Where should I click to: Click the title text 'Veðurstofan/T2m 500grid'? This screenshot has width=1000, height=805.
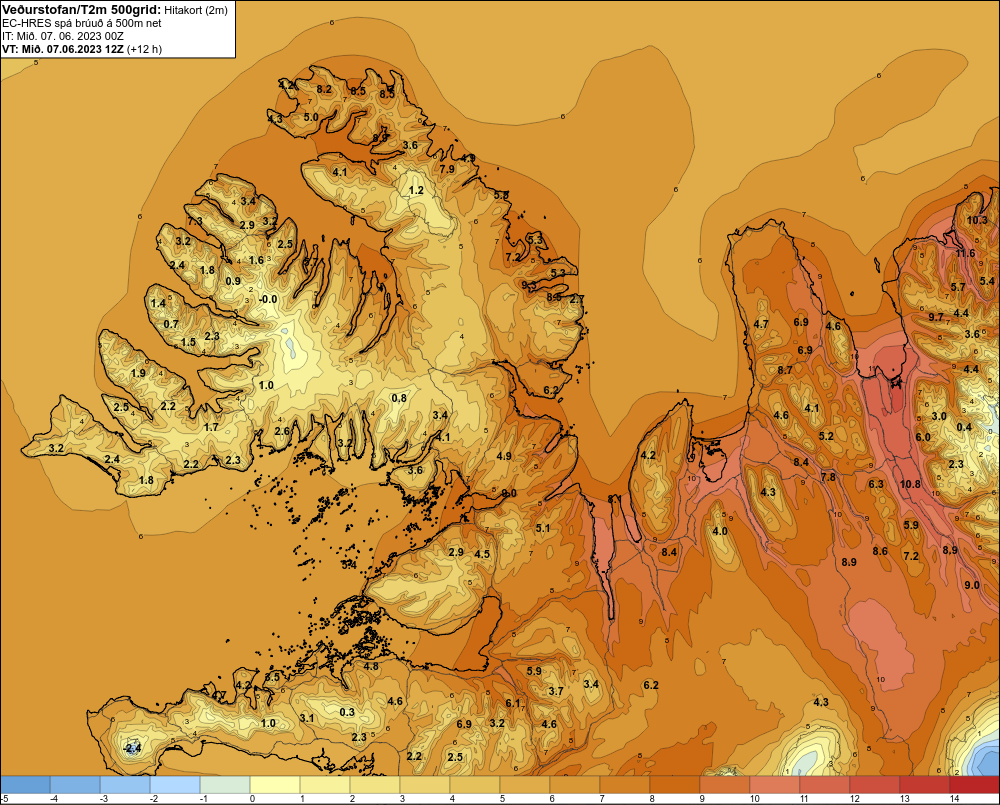coord(82,9)
